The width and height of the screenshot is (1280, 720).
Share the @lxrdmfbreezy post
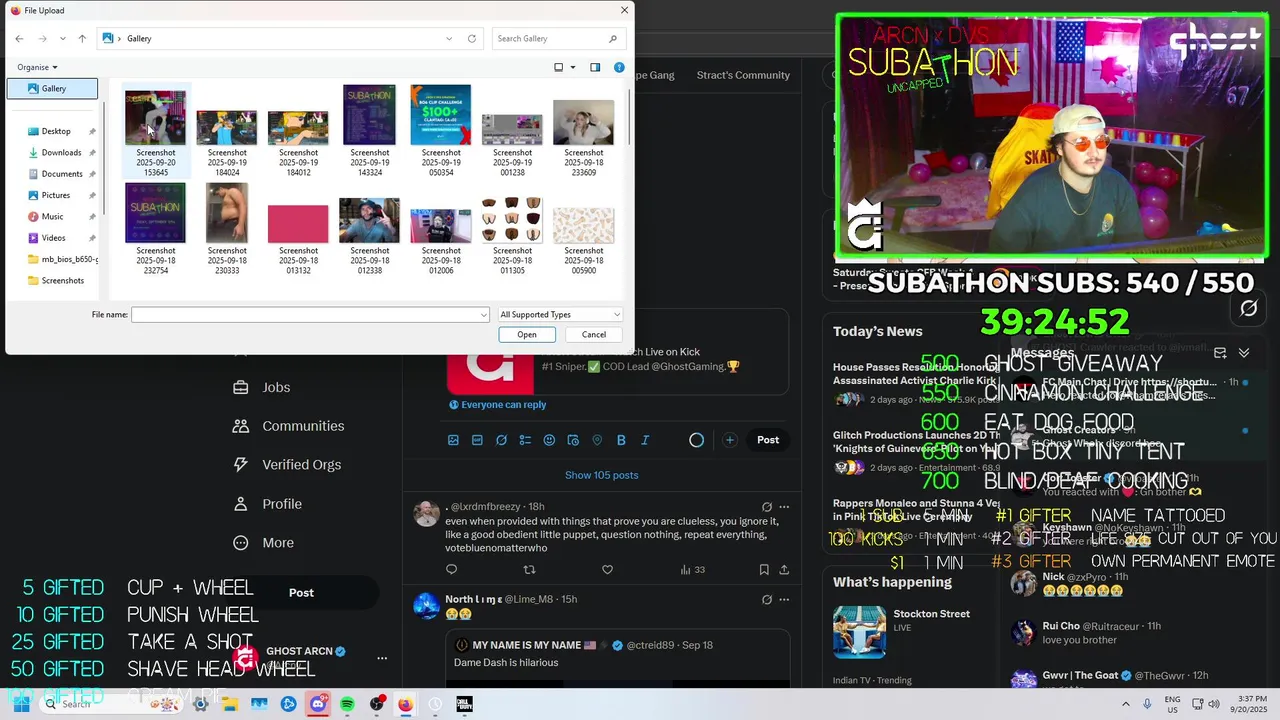784,570
